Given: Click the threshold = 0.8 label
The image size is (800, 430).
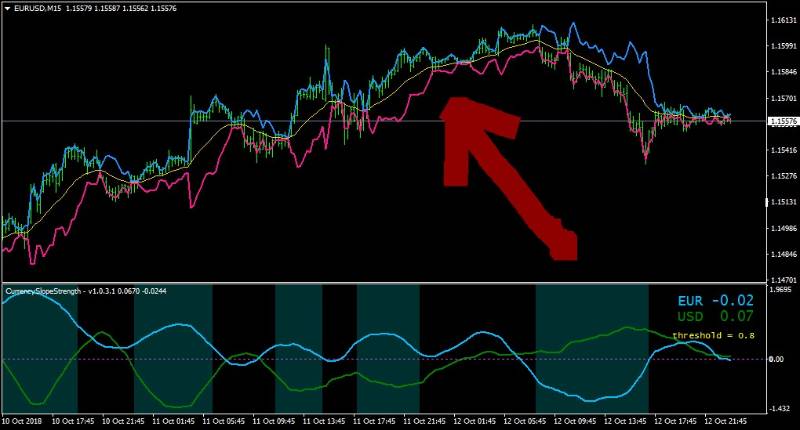Looking at the screenshot, I should [713, 336].
